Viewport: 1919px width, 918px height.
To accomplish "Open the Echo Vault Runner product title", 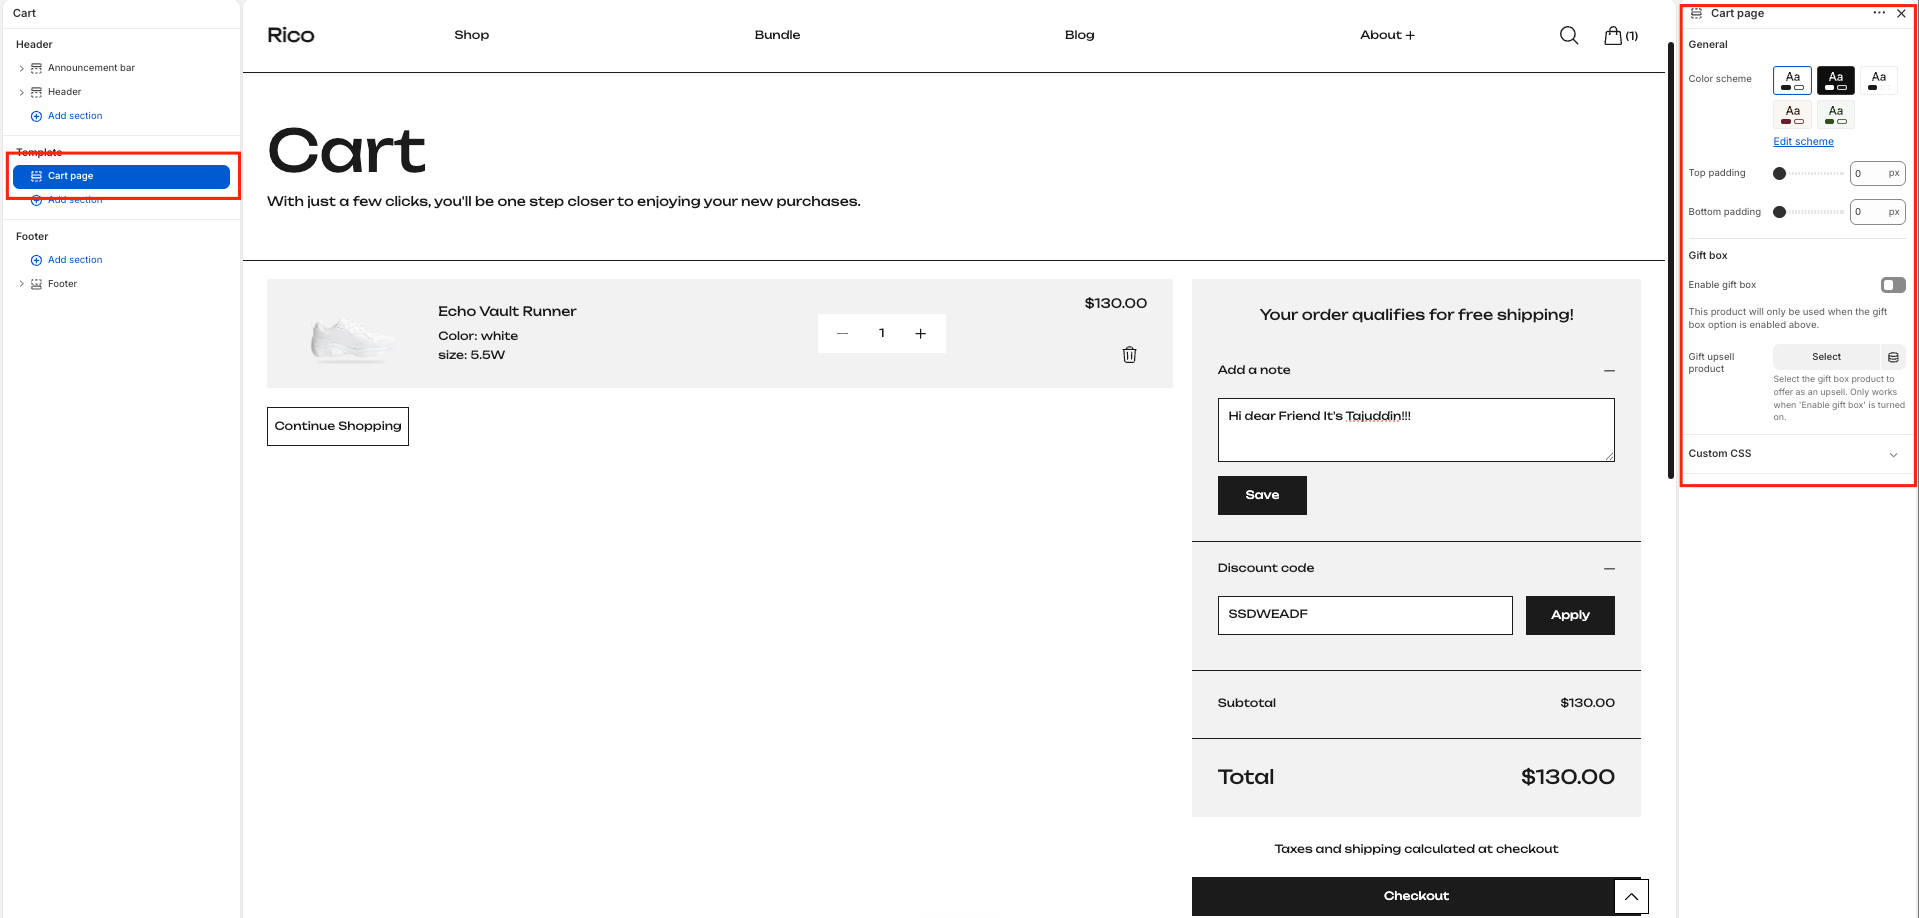I will [507, 311].
